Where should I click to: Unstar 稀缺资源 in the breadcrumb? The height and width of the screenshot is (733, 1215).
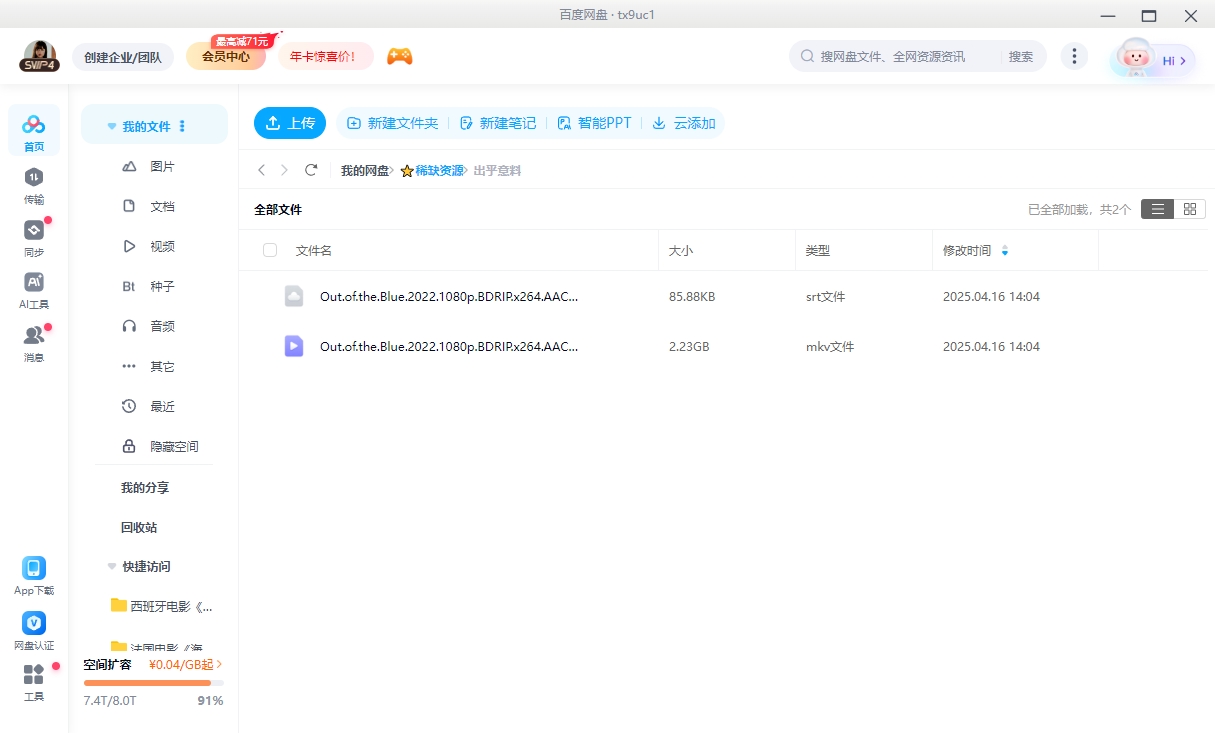click(x=406, y=170)
